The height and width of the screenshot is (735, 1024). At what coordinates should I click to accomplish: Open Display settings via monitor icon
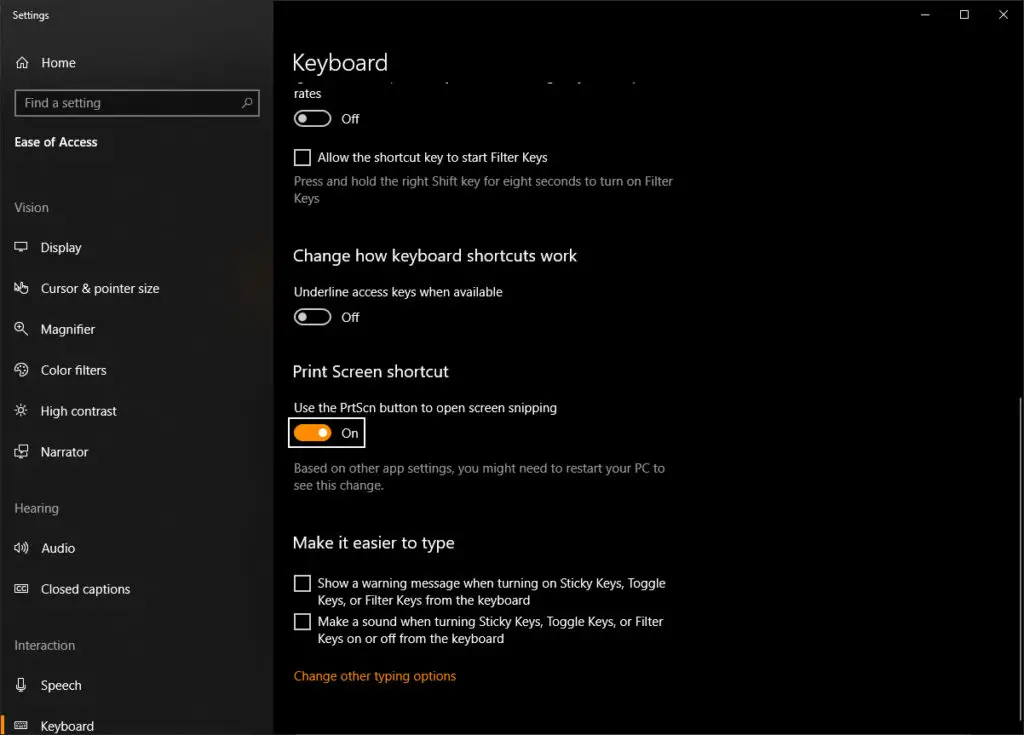pos(22,248)
